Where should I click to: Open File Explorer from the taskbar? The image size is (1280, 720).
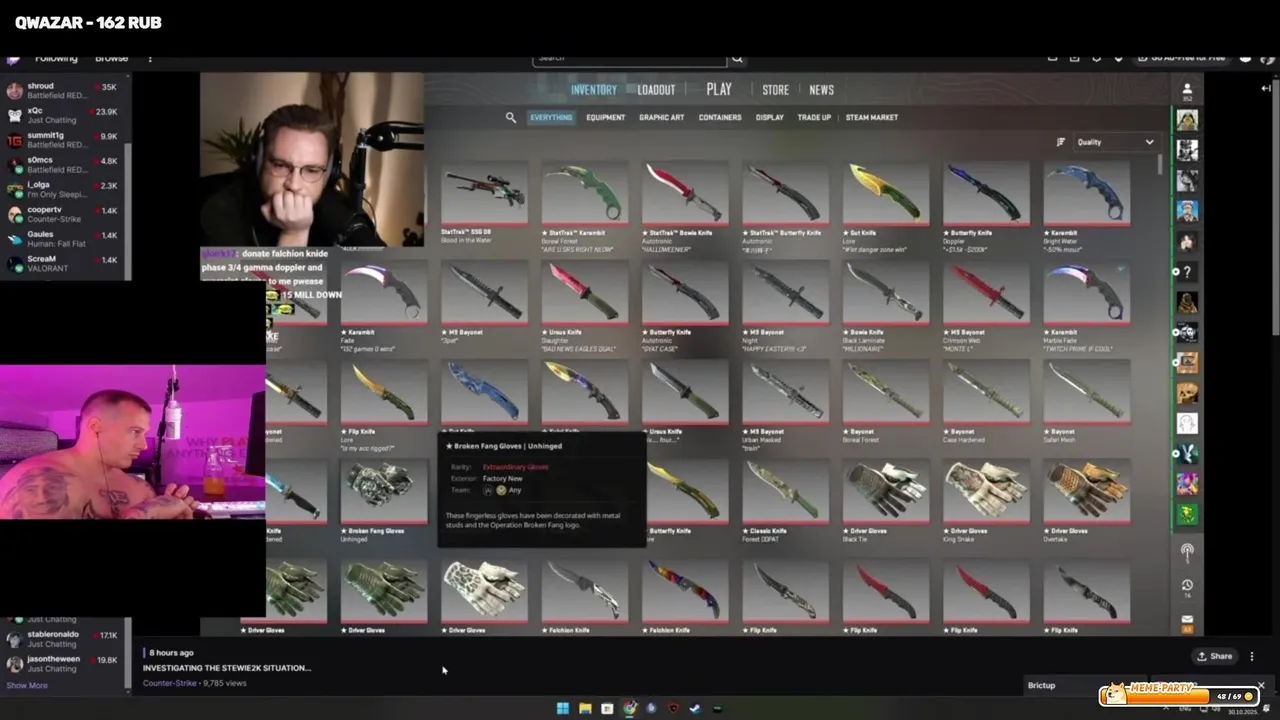pos(585,708)
